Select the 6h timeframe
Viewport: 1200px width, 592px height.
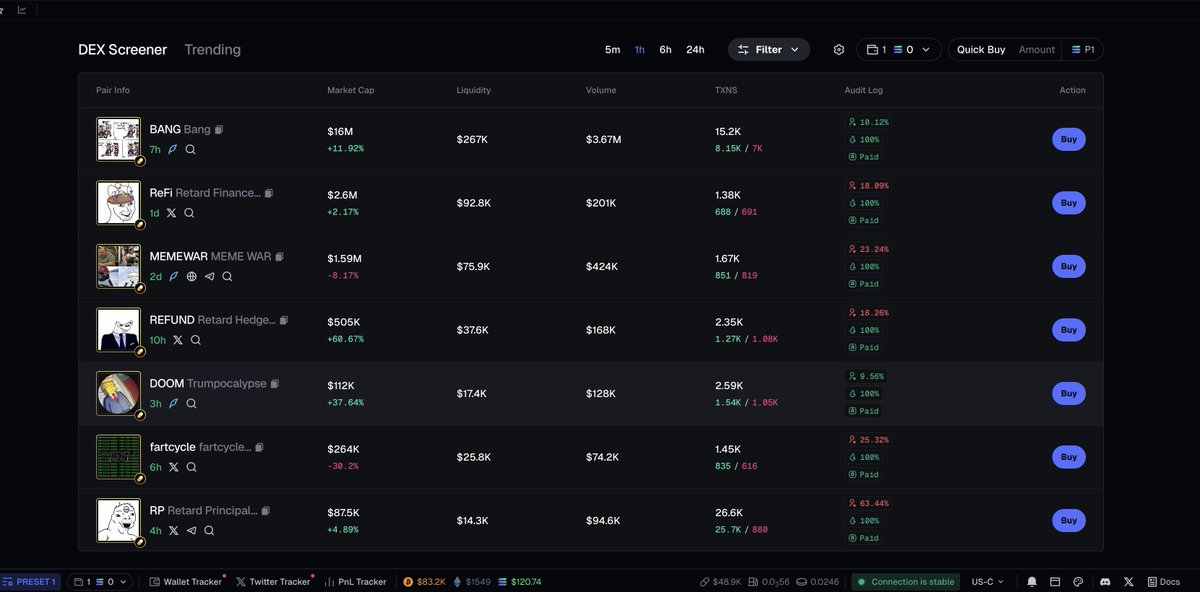(665, 49)
